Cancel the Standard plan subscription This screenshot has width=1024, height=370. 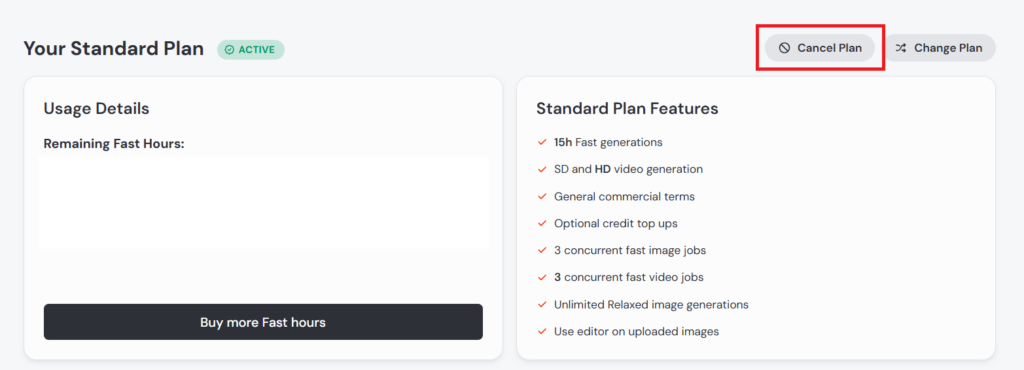[x=820, y=48]
